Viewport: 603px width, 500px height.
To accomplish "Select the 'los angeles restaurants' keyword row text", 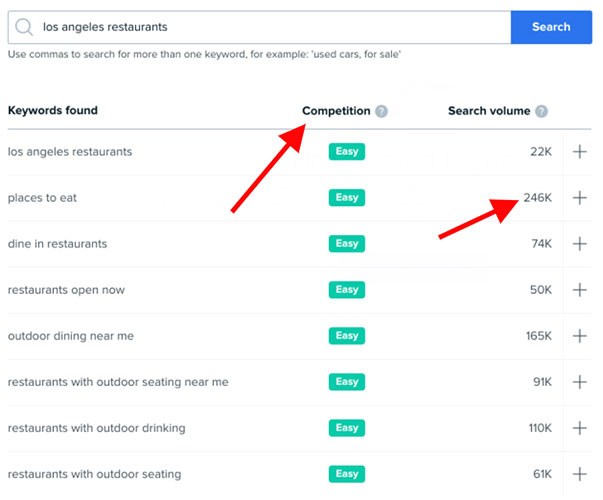I will pyautogui.click(x=70, y=152).
